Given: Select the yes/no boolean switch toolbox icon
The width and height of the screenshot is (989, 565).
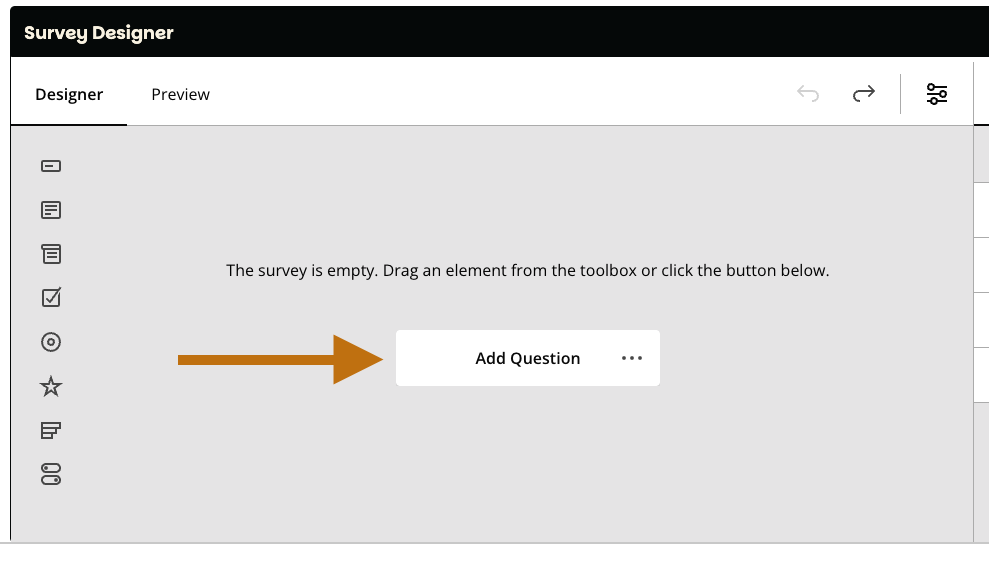Looking at the screenshot, I should click(51, 474).
